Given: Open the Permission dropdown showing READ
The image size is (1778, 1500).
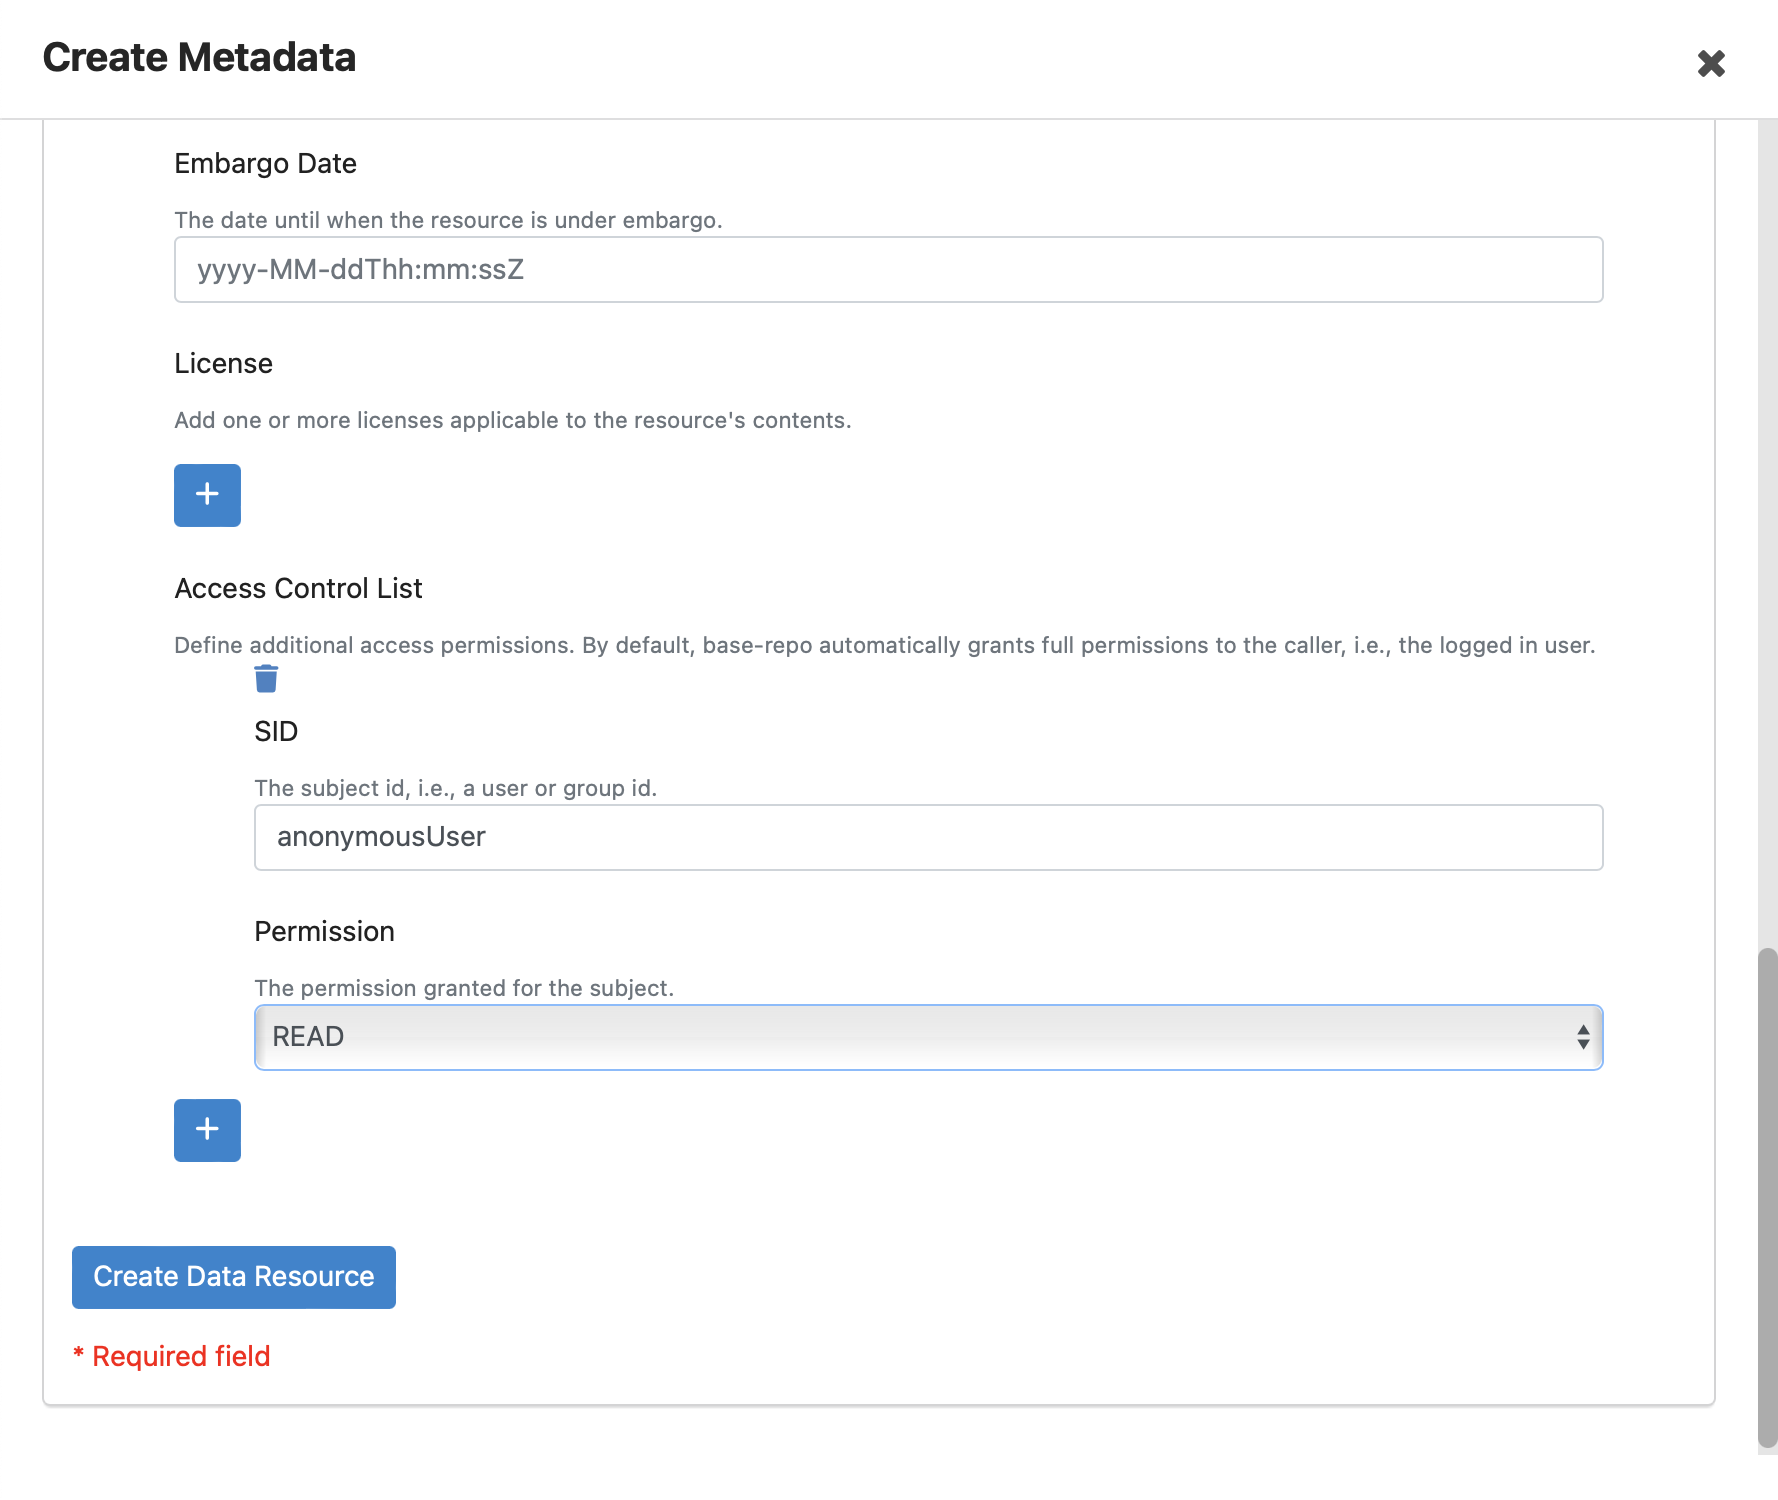Looking at the screenshot, I should [x=928, y=1037].
